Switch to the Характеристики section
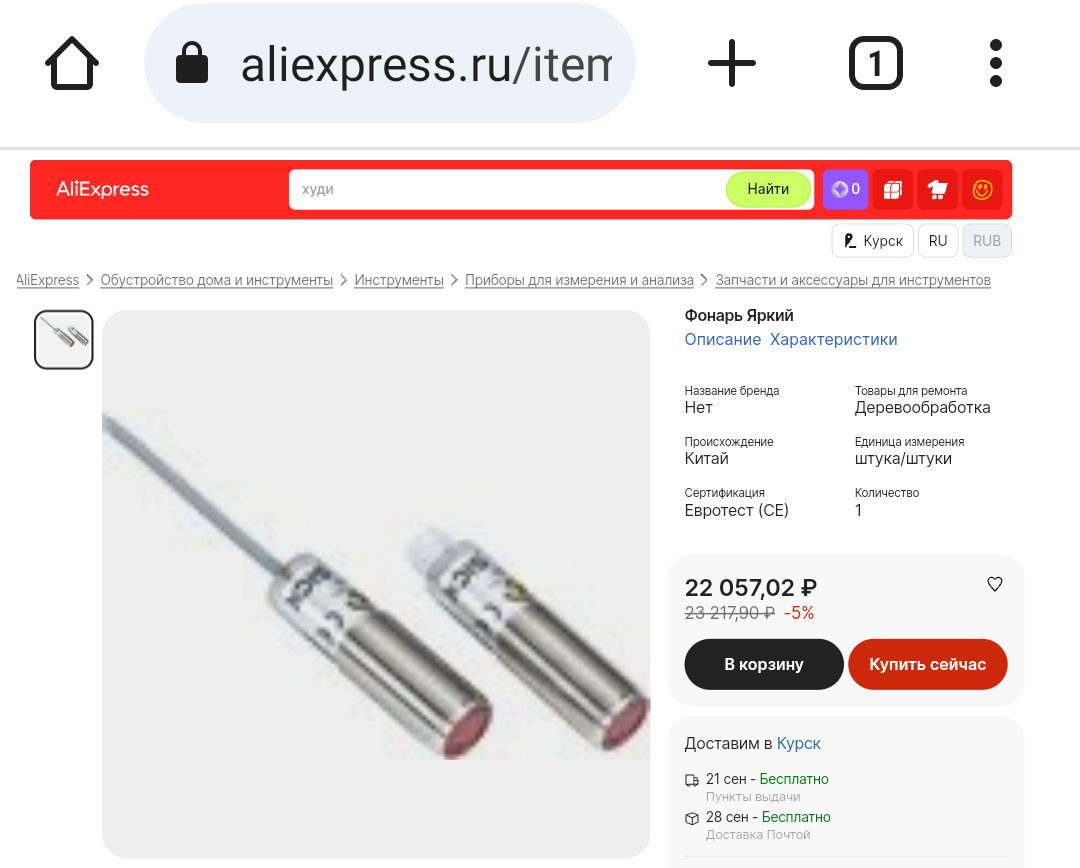Viewport: 1080px width, 868px height. click(833, 340)
